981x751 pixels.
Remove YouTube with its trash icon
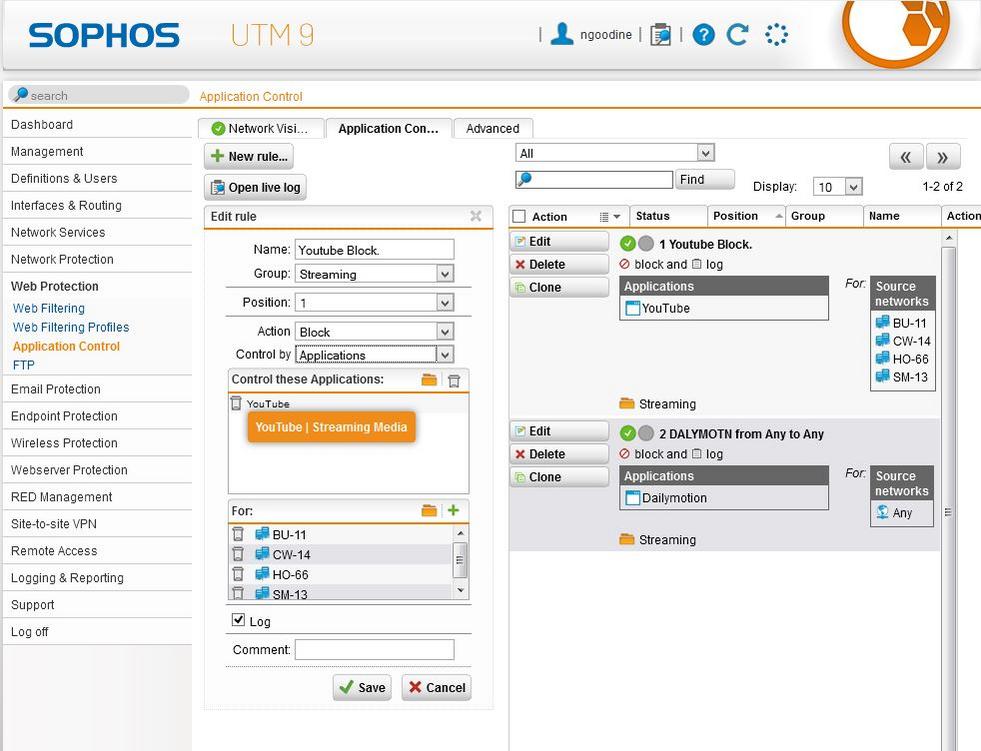(x=236, y=403)
